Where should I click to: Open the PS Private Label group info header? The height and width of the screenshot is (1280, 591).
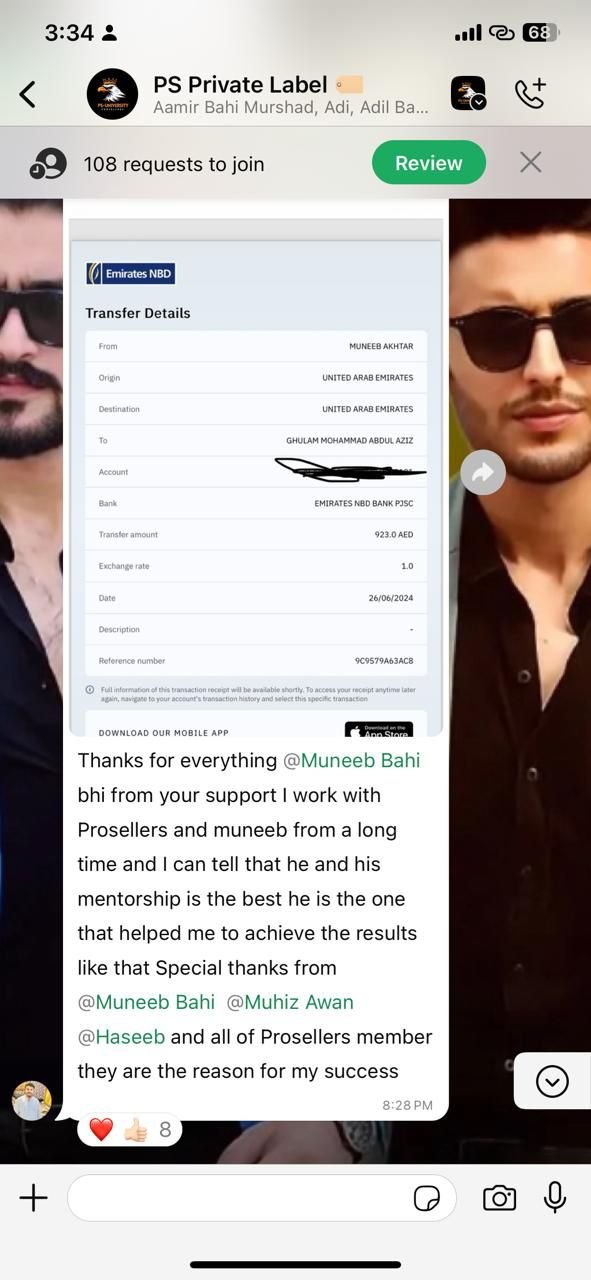pos(291,94)
